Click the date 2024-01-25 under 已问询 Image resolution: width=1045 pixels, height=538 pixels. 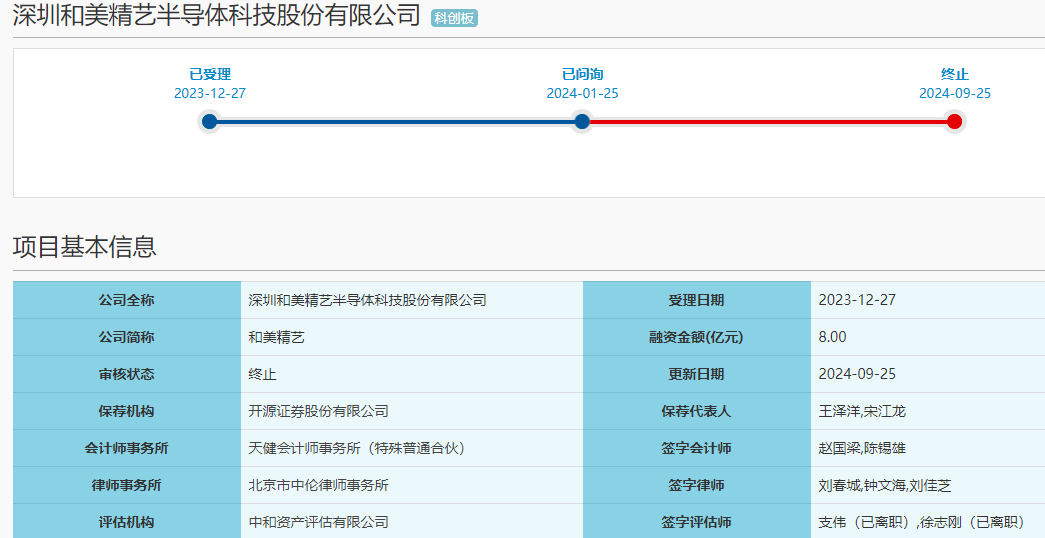pyautogui.click(x=582, y=93)
